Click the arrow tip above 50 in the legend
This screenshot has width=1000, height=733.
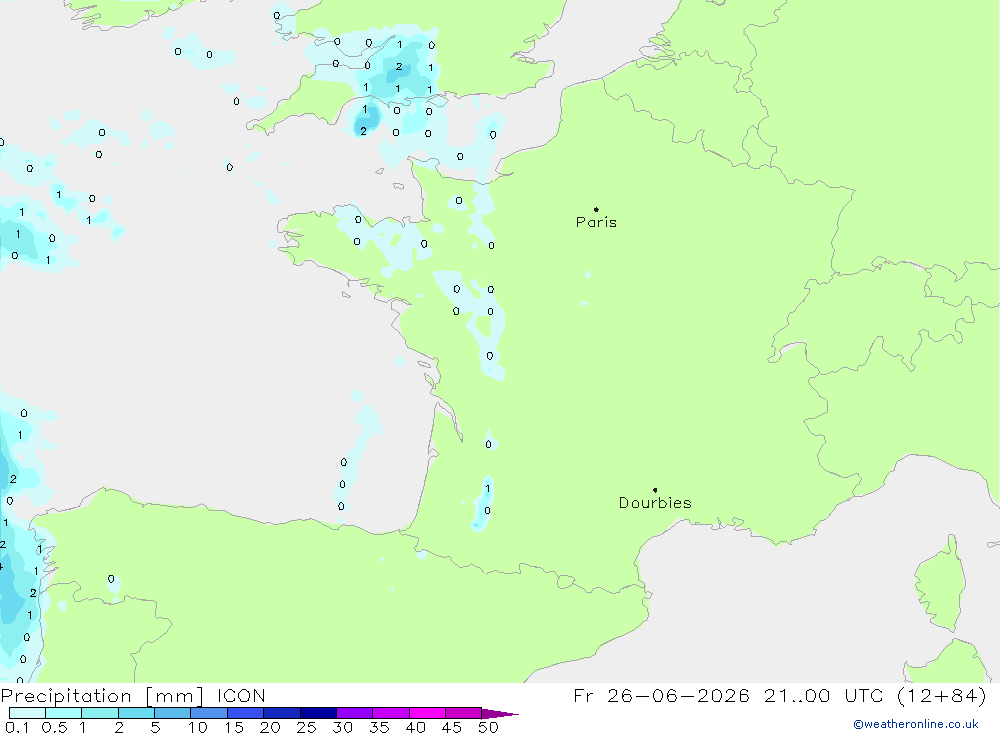pos(500,714)
